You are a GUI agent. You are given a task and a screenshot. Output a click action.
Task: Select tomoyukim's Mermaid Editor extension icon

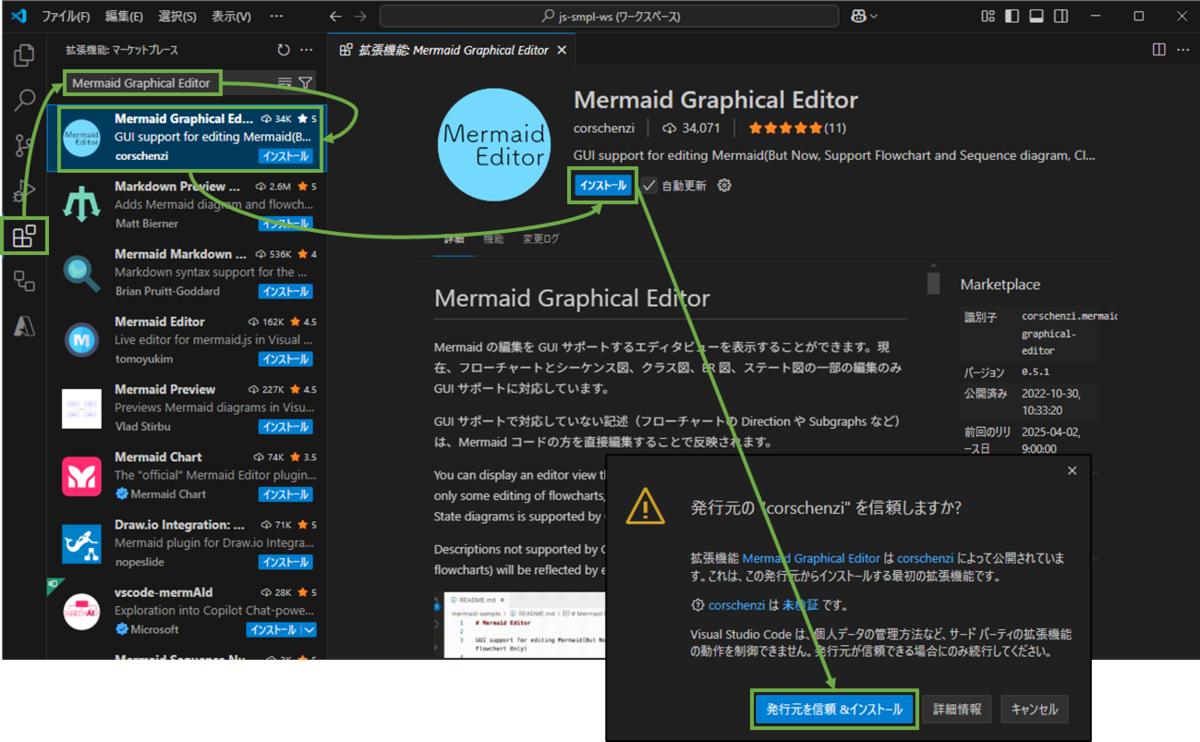pos(81,339)
